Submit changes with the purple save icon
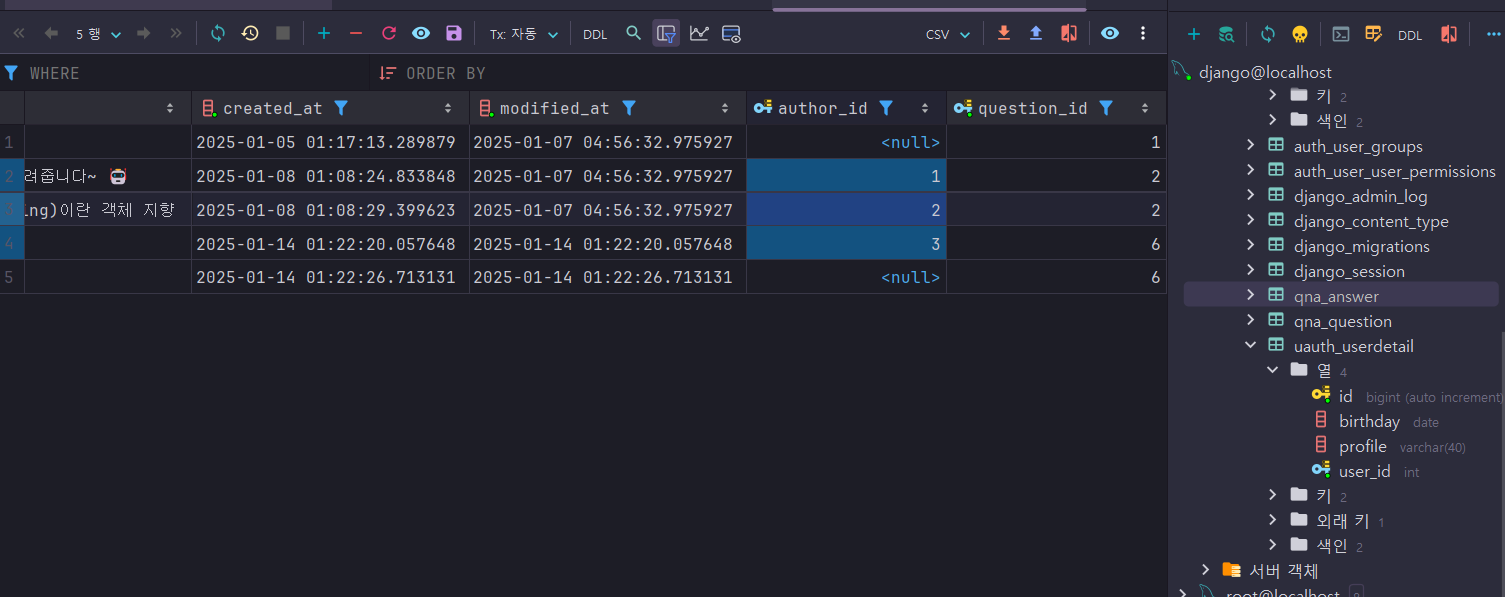Screen dimensions: 1505x597 tap(454, 34)
